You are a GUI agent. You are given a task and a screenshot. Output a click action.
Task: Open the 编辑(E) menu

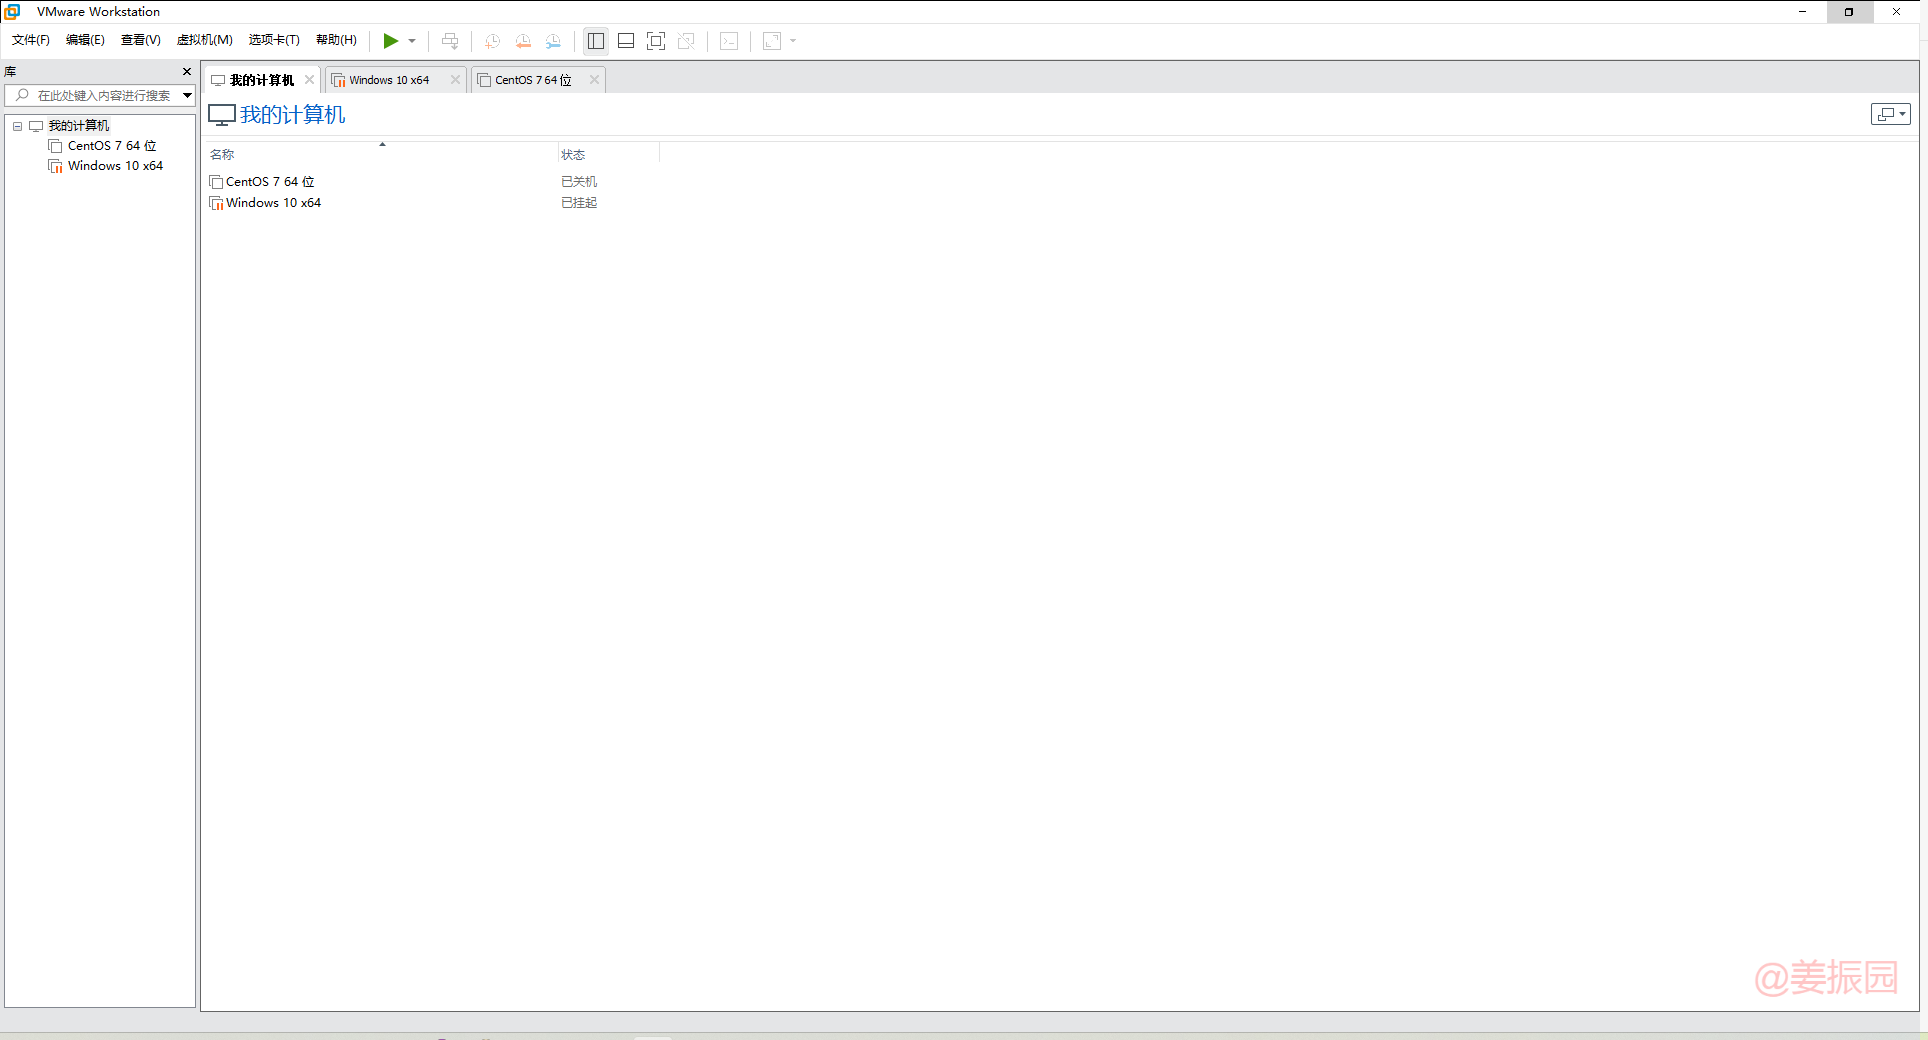pos(85,40)
